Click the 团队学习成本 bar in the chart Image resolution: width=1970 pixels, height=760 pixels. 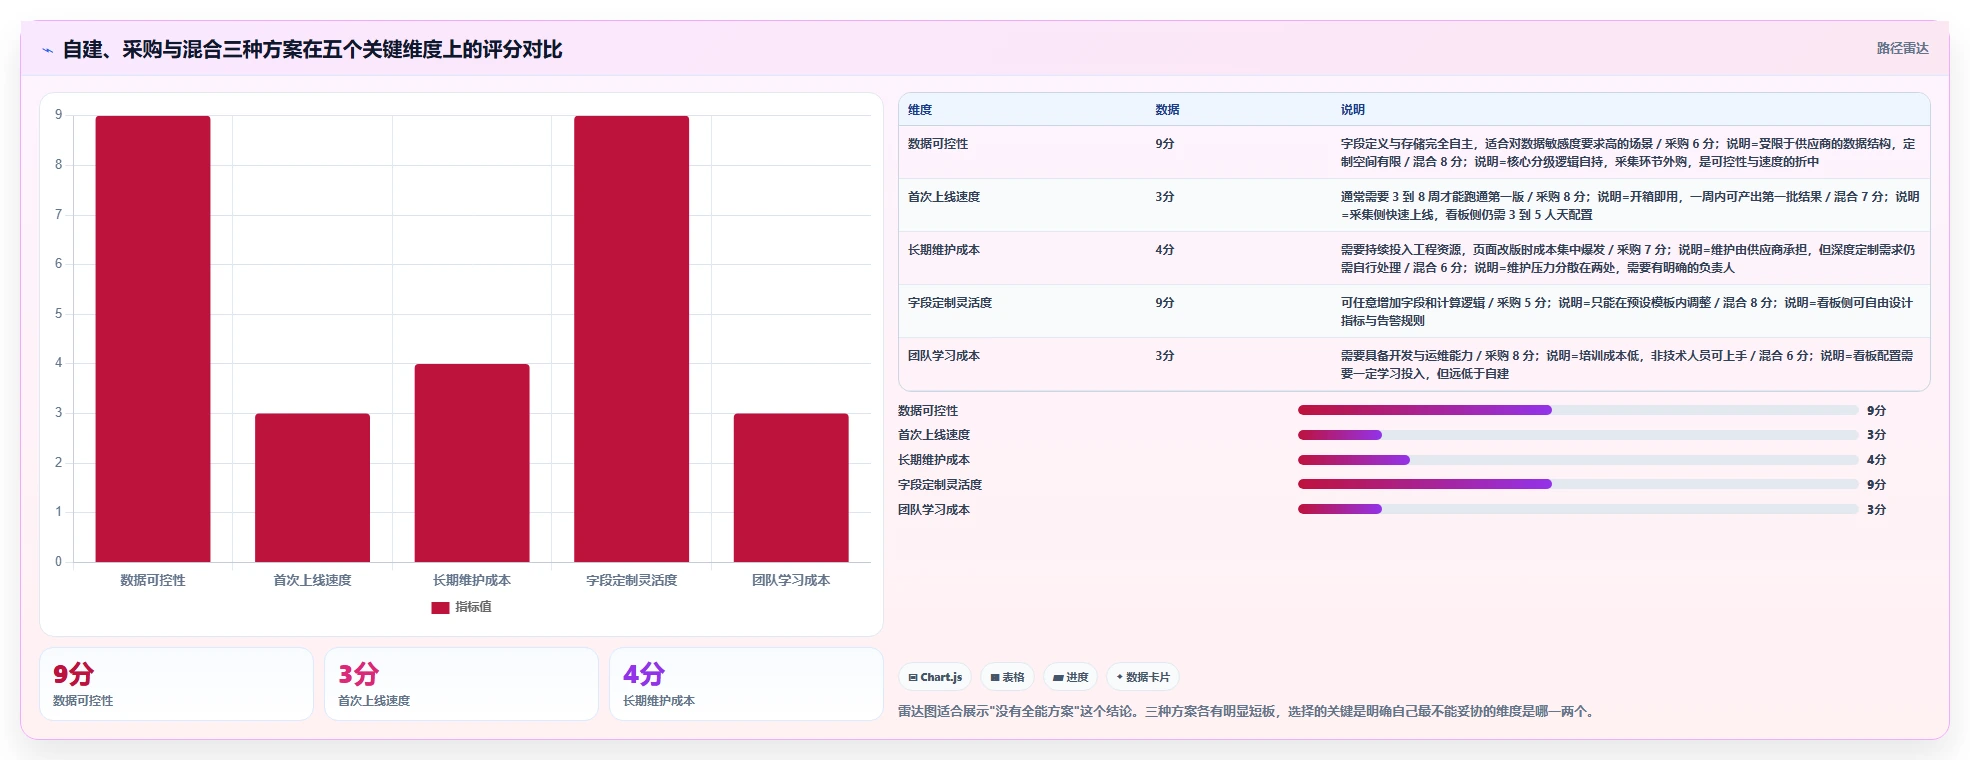point(791,488)
